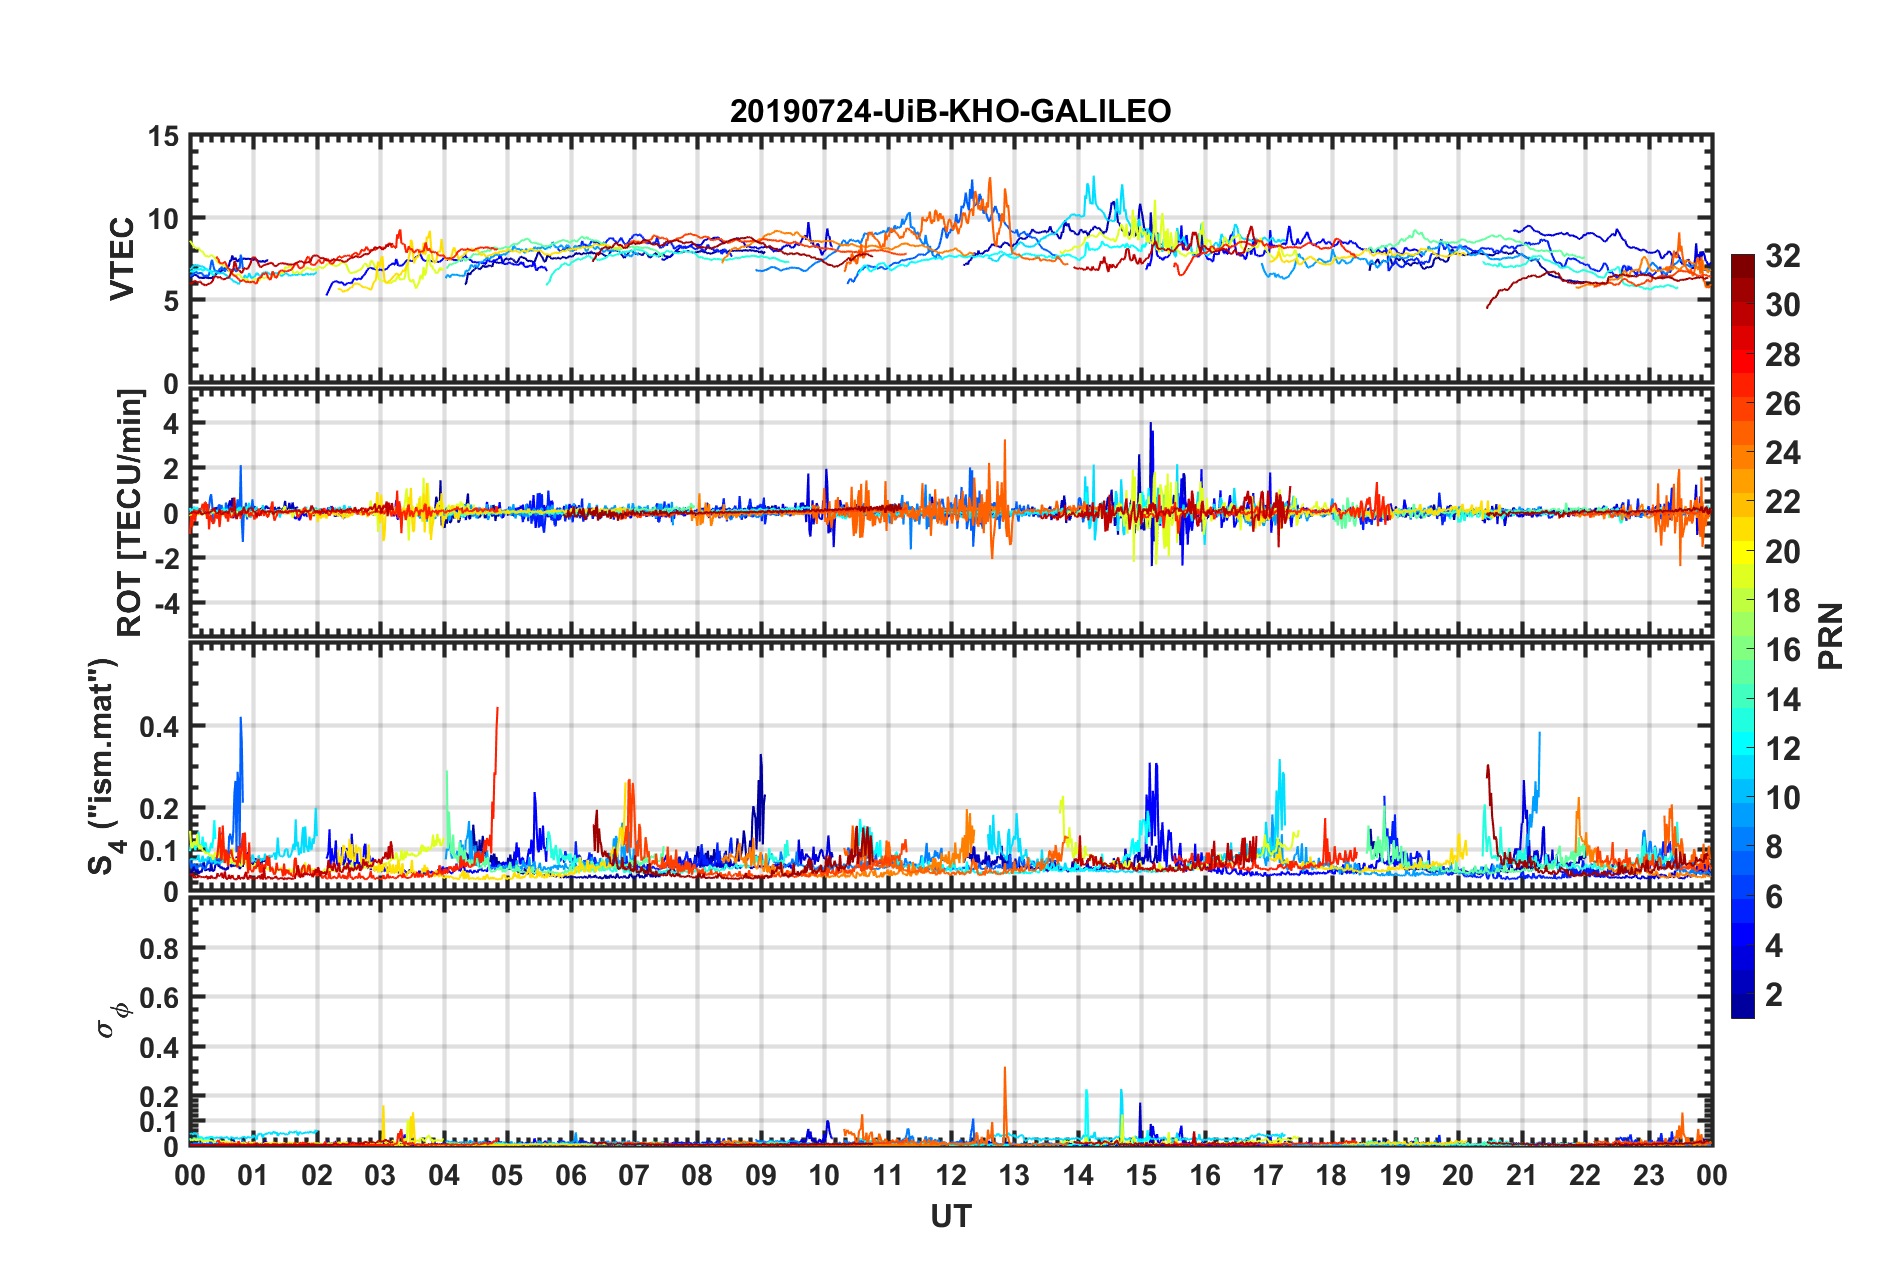Click colorbar tick label 2
The width and height of the screenshot is (1902, 1272).
tap(1774, 994)
